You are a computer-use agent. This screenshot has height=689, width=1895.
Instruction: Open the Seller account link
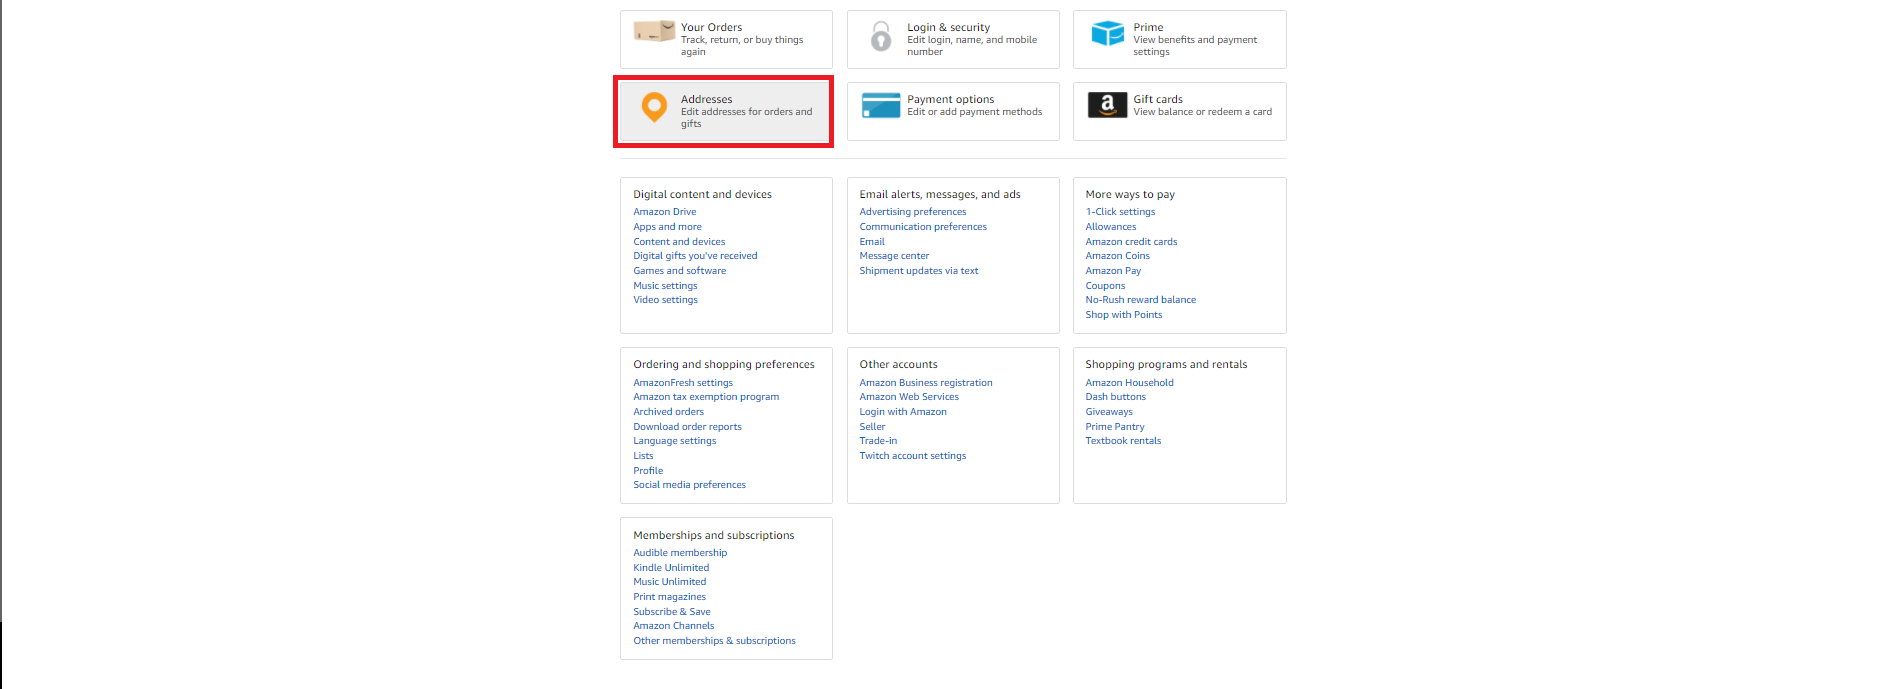[872, 427]
